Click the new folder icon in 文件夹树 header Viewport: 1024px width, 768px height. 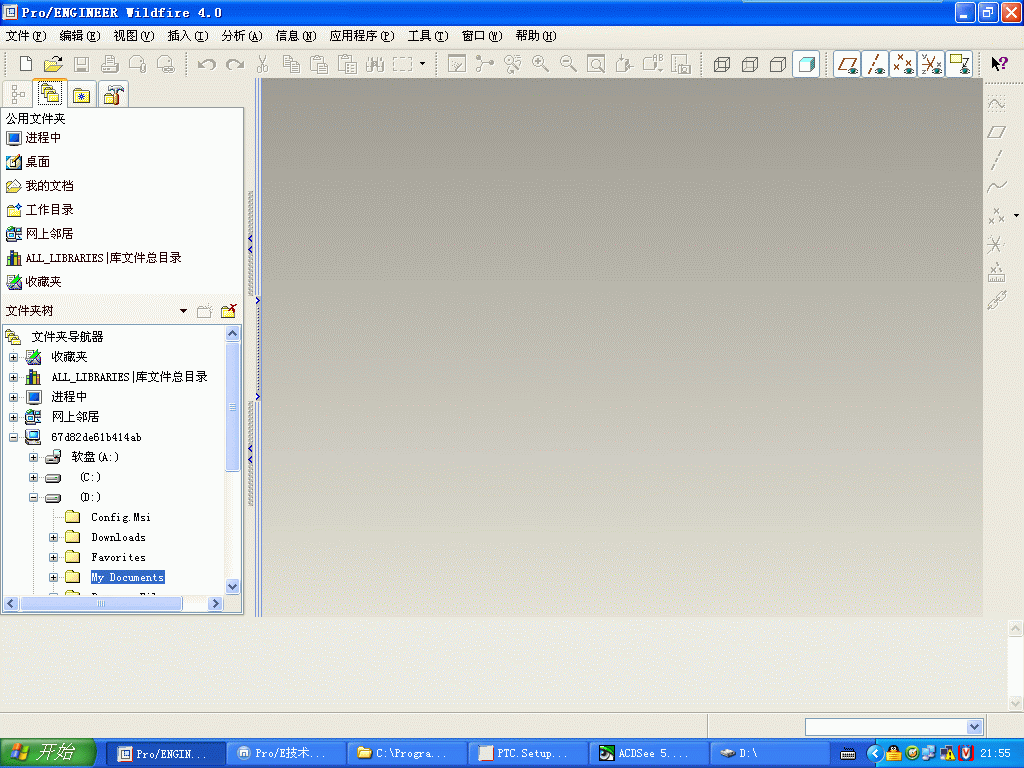pyautogui.click(x=204, y=311)
